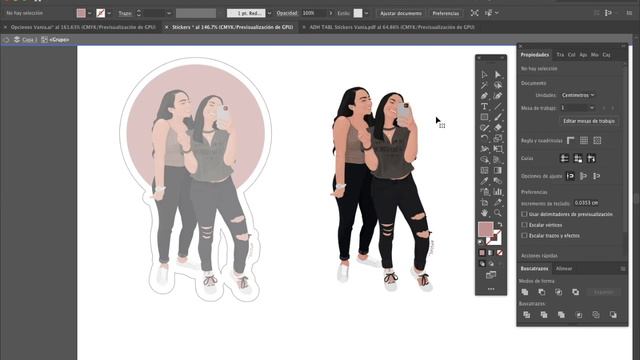Toggle transparency grid icon in Properties
This screenshot has width=640, height=360.
597,140
